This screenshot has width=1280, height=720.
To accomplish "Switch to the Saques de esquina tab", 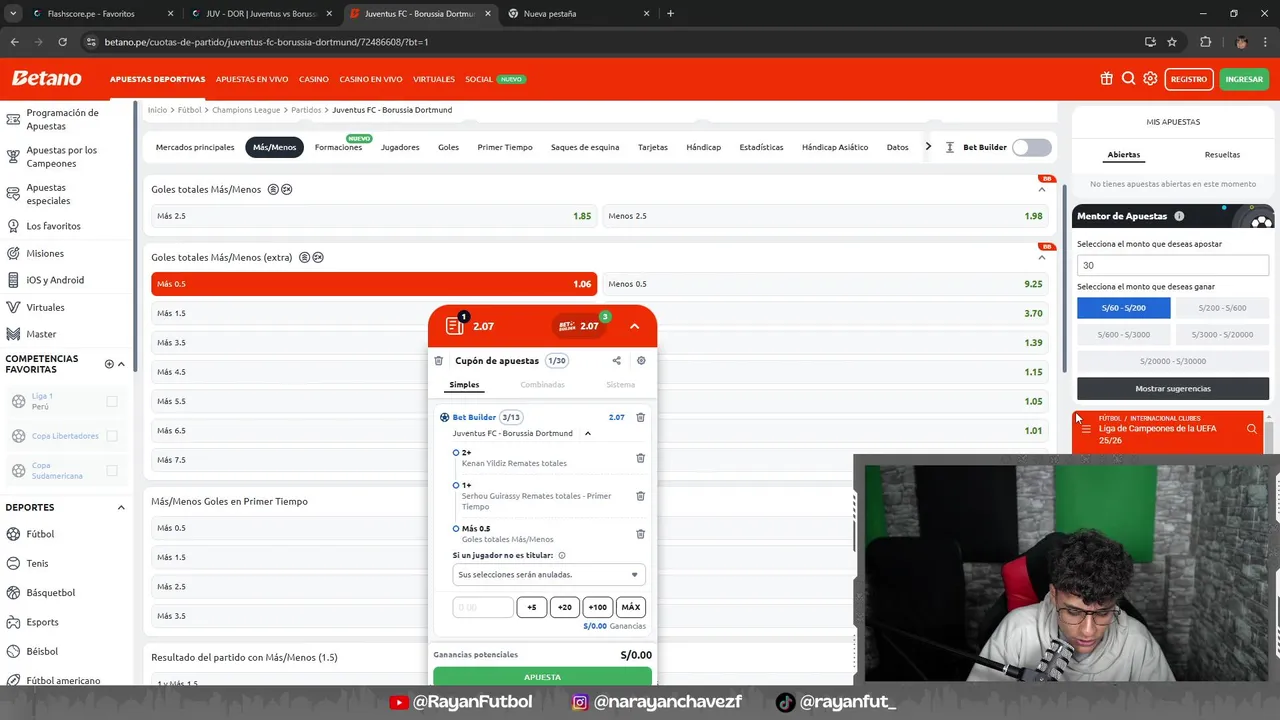I will tap(585, 147).
